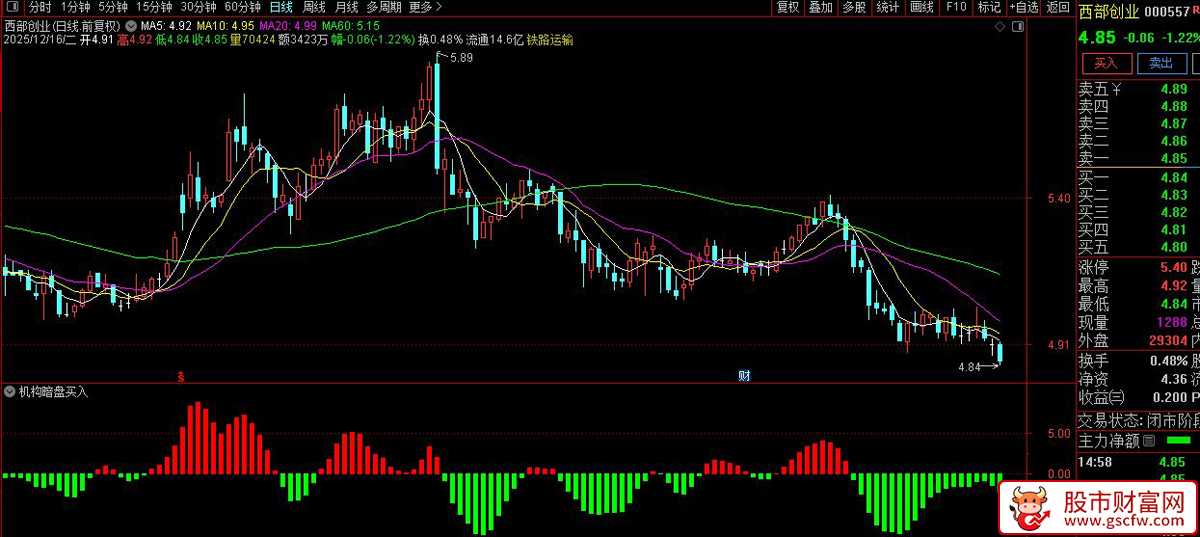Image resolution: width=1200 pixels, height=537 pixels.
Task: Switch to 分时 chart period
Action: coord(40,7)
